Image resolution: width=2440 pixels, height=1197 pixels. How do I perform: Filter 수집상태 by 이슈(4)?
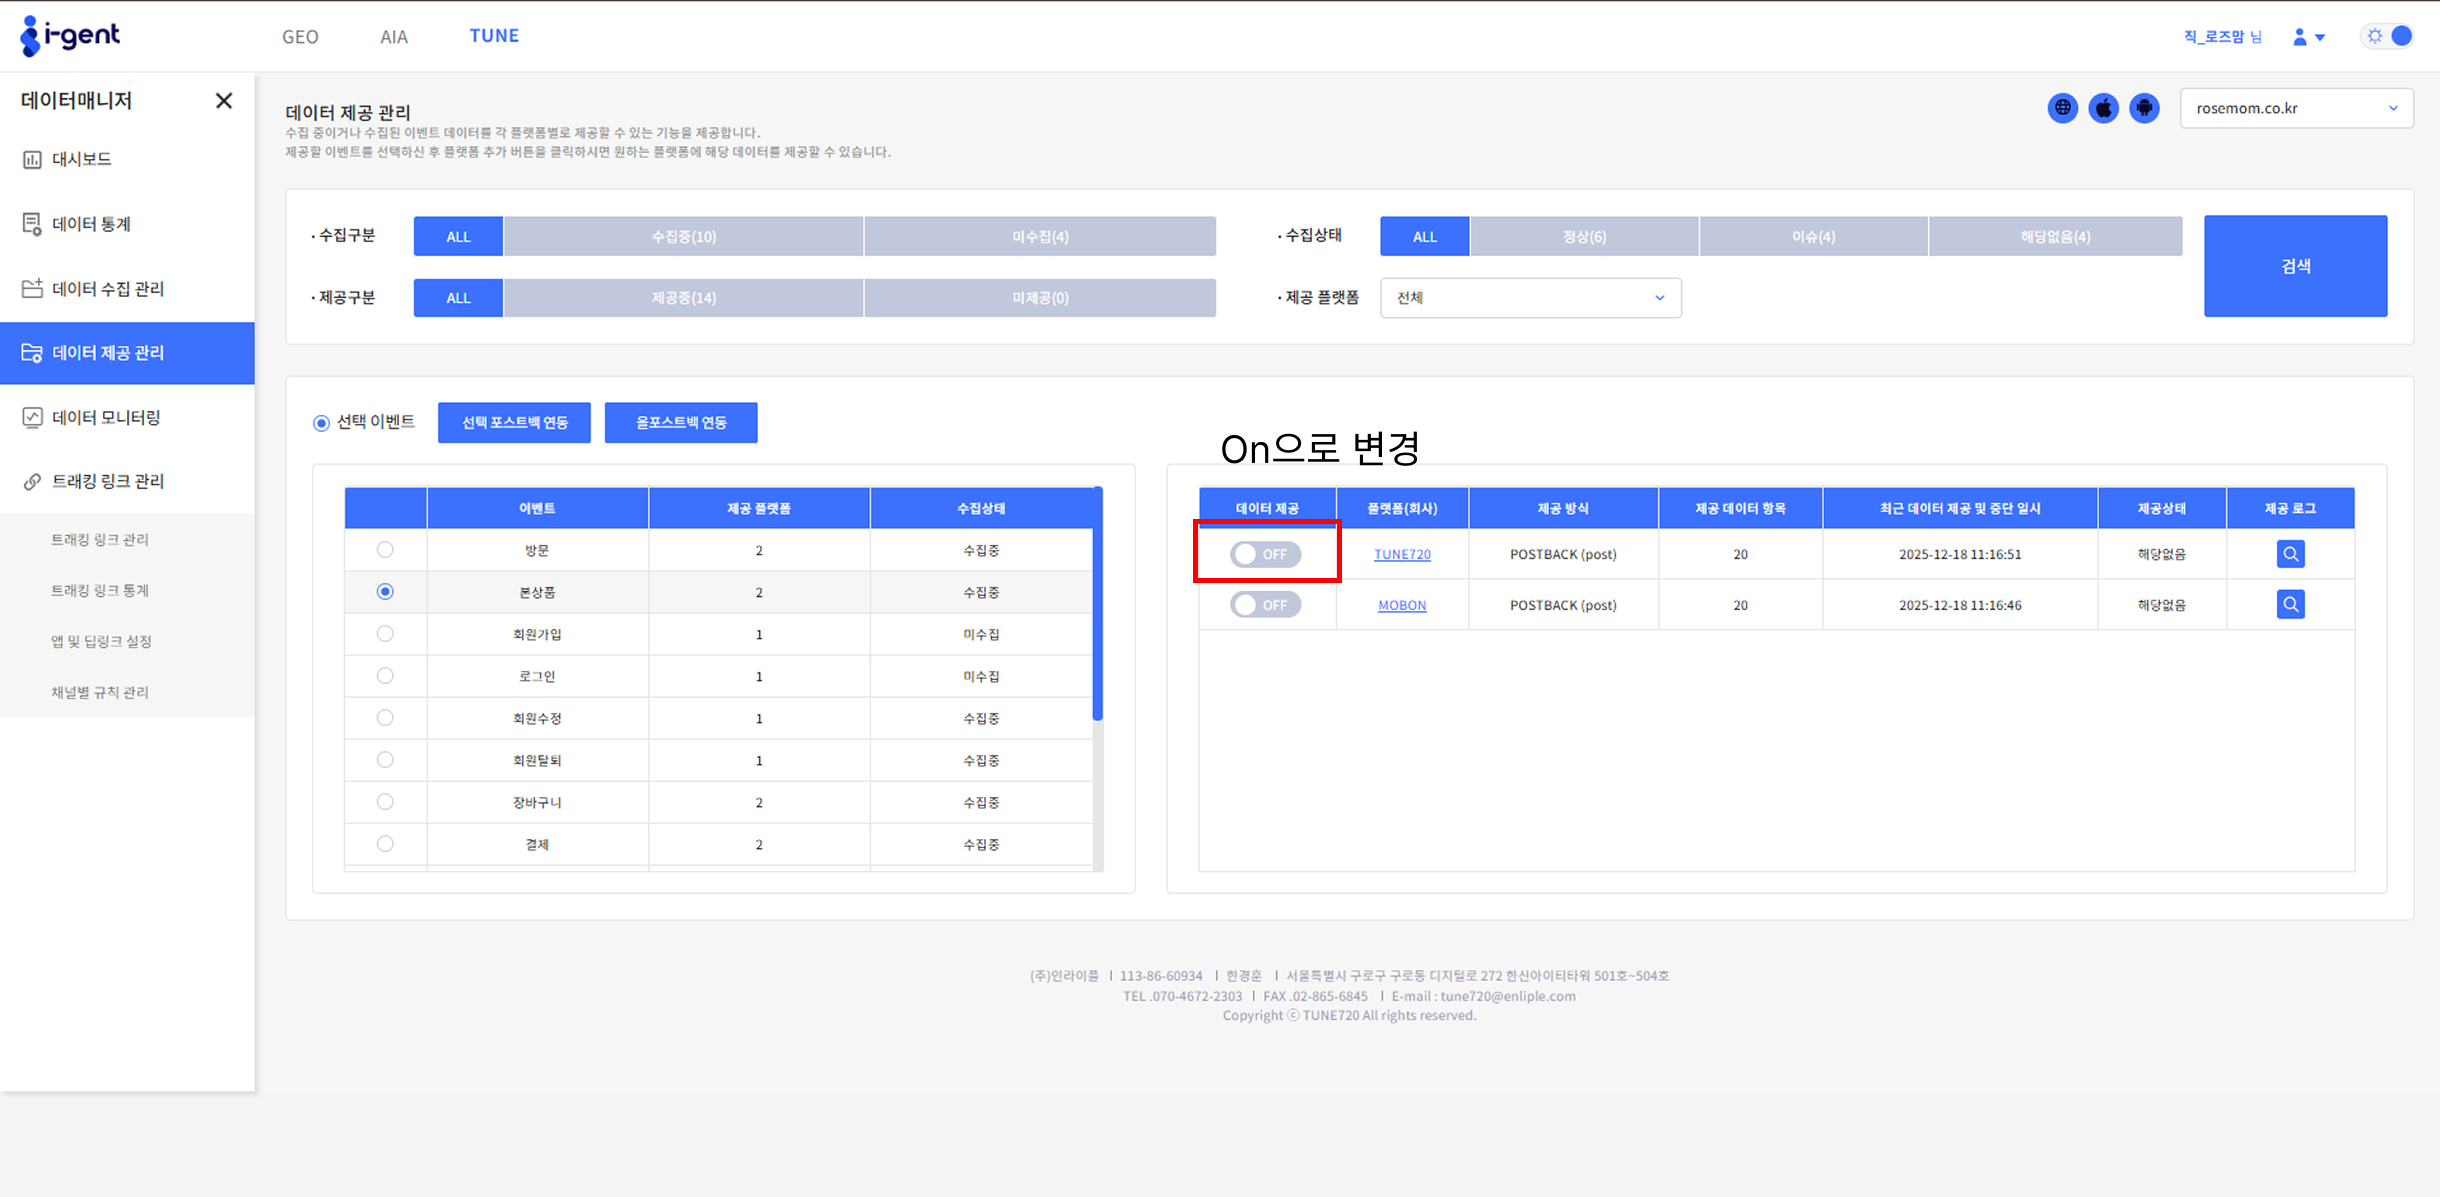coord(1814,237)
